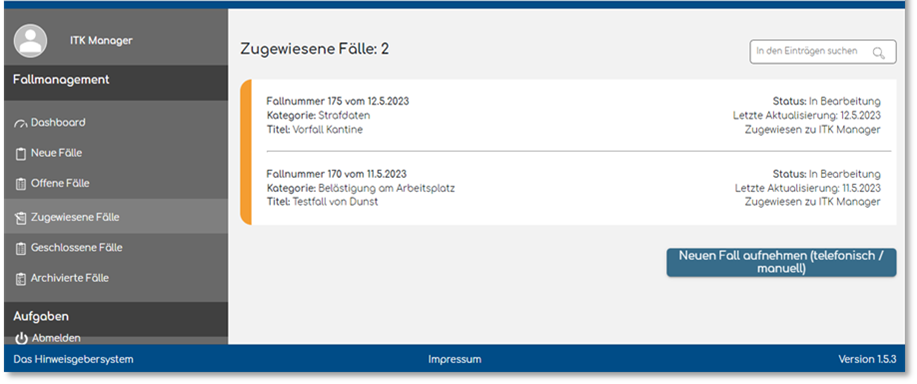
Task: Click the Zugewiesene Fälle icon
Action: click(21, 218)
